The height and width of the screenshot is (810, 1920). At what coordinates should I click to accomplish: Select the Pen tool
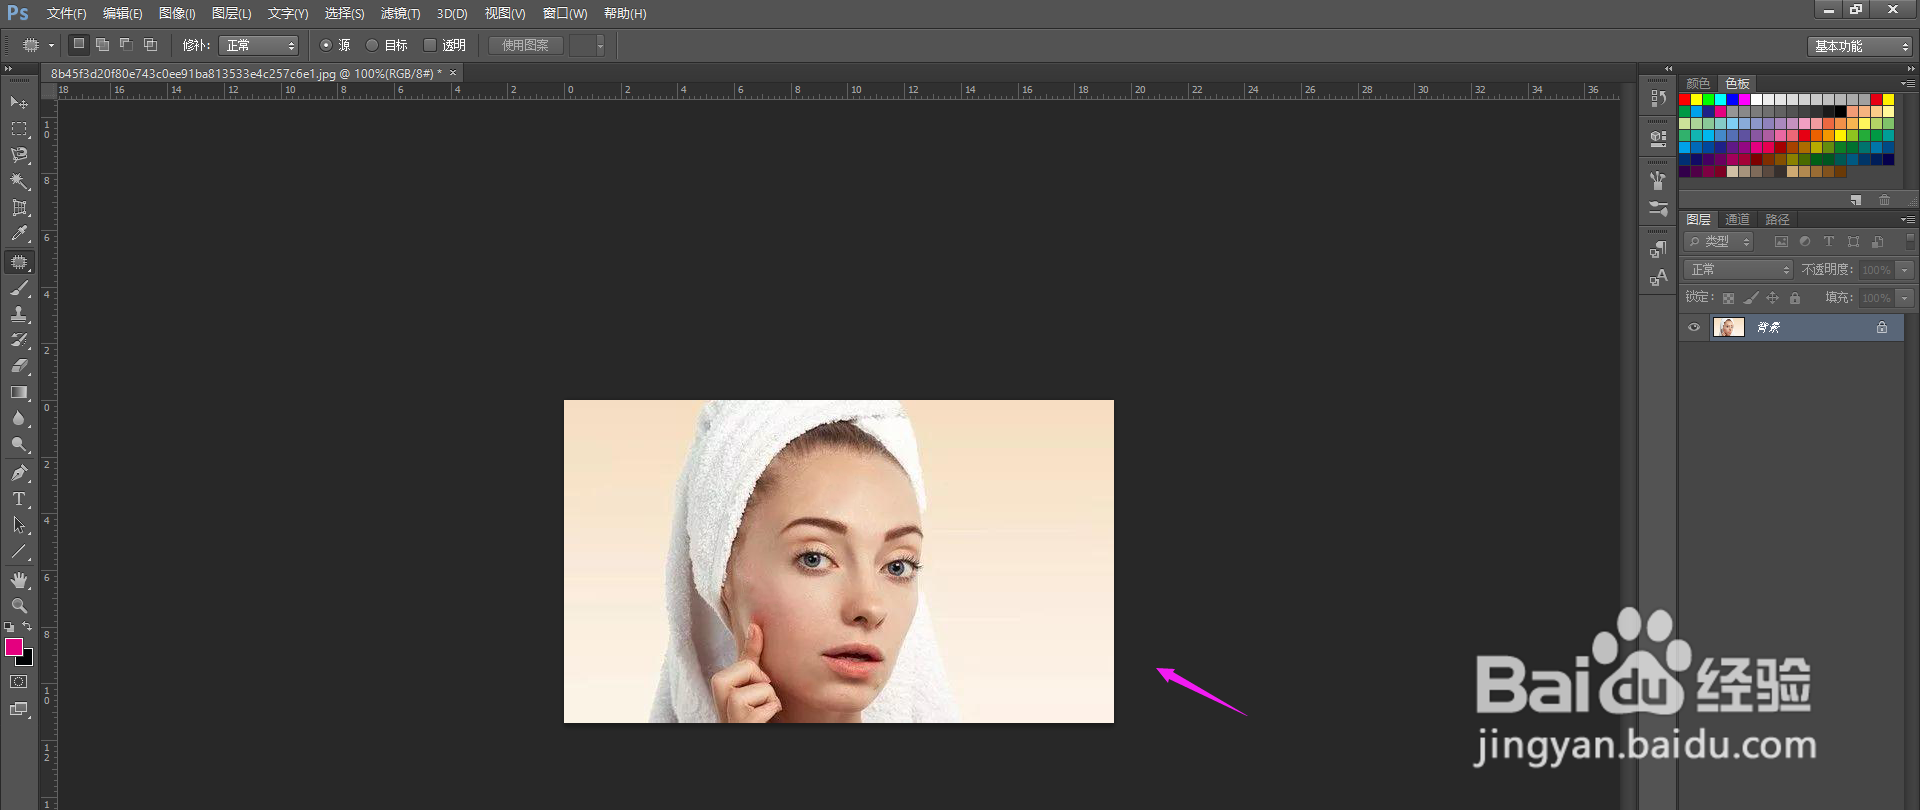point(19,472)
